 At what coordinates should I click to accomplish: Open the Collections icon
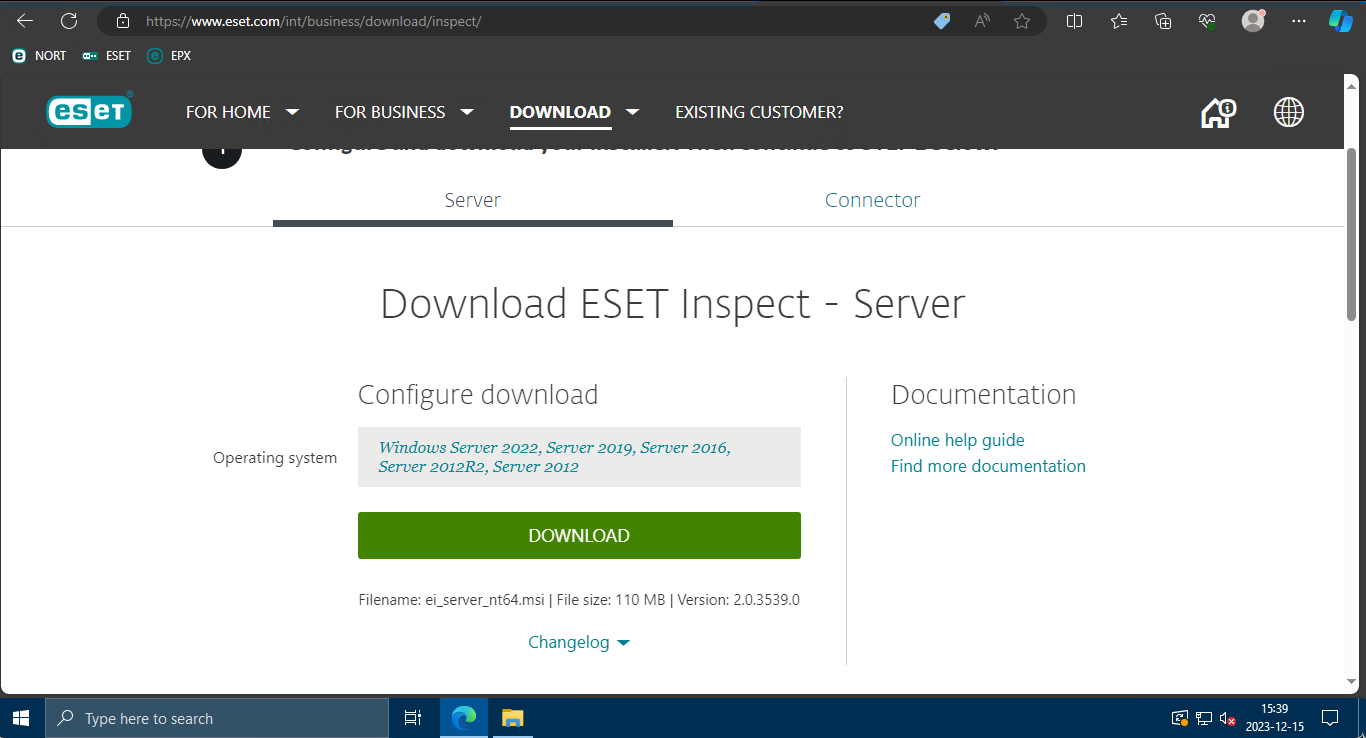1163,21
